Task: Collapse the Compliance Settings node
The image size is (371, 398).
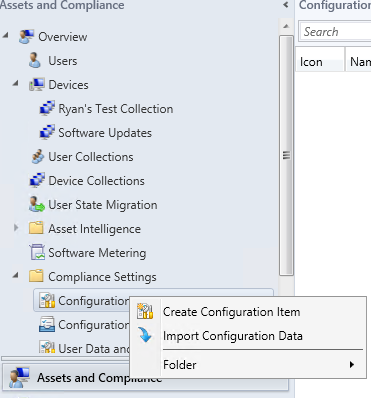Action: coord(15,275)
